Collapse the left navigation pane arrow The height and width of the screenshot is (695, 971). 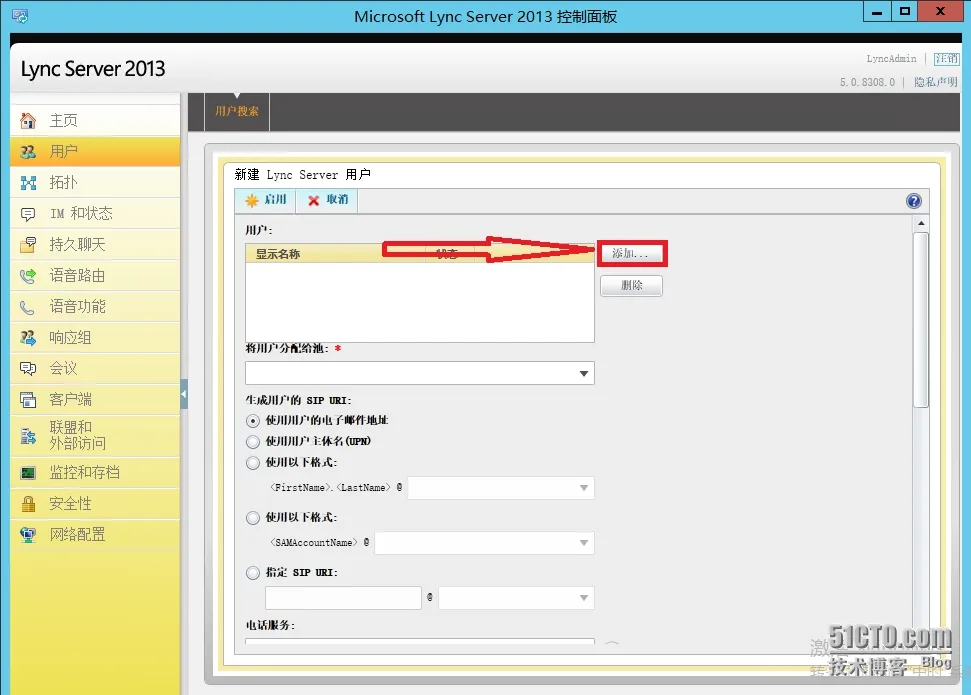coord(184,394)
